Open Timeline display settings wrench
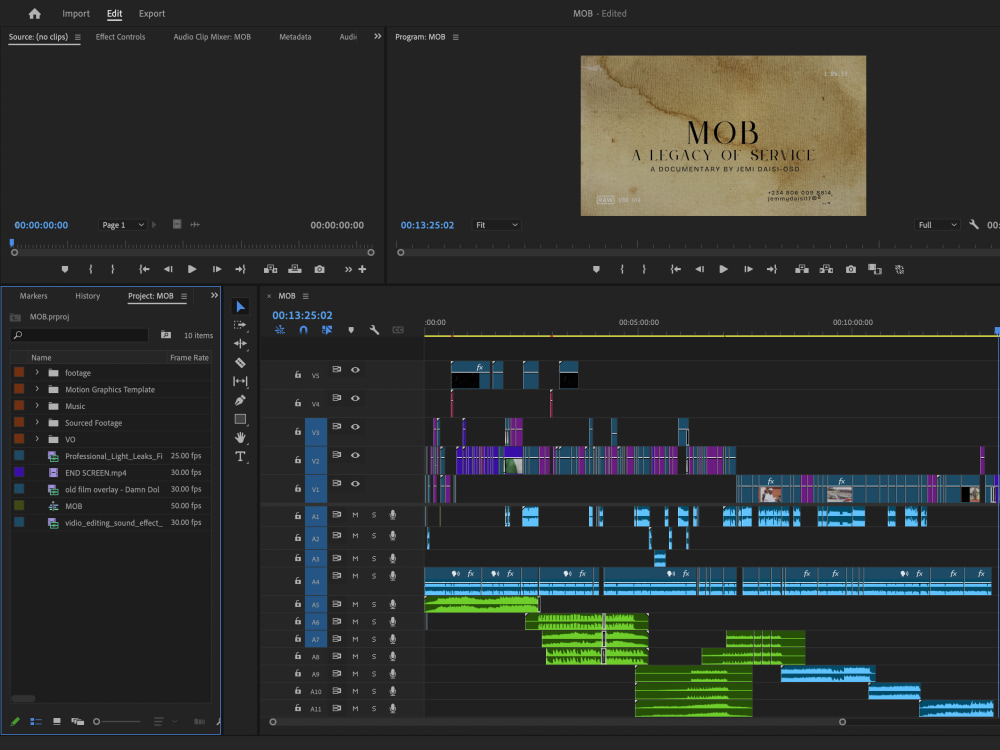The height and width of the screenshot is (750, 1000). pyautogui.click(x=374, y=330)
